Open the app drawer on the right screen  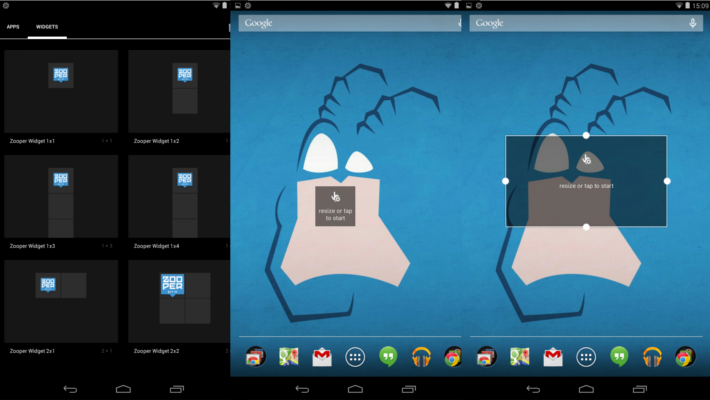586,357
